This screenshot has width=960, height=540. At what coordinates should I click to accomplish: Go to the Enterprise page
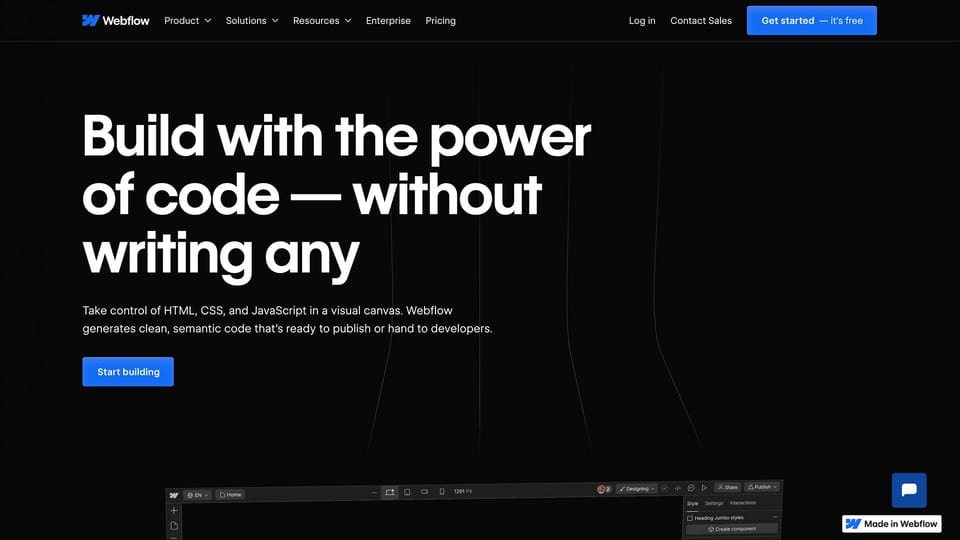[x=388, y=20]
